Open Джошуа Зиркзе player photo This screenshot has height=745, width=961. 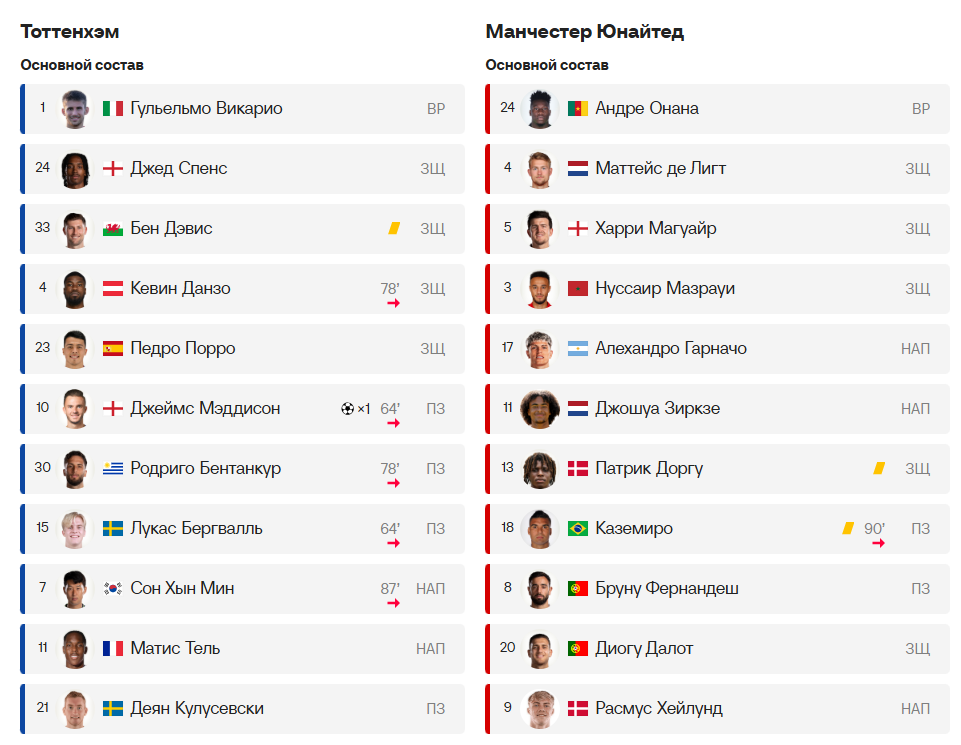coord(540,409)
